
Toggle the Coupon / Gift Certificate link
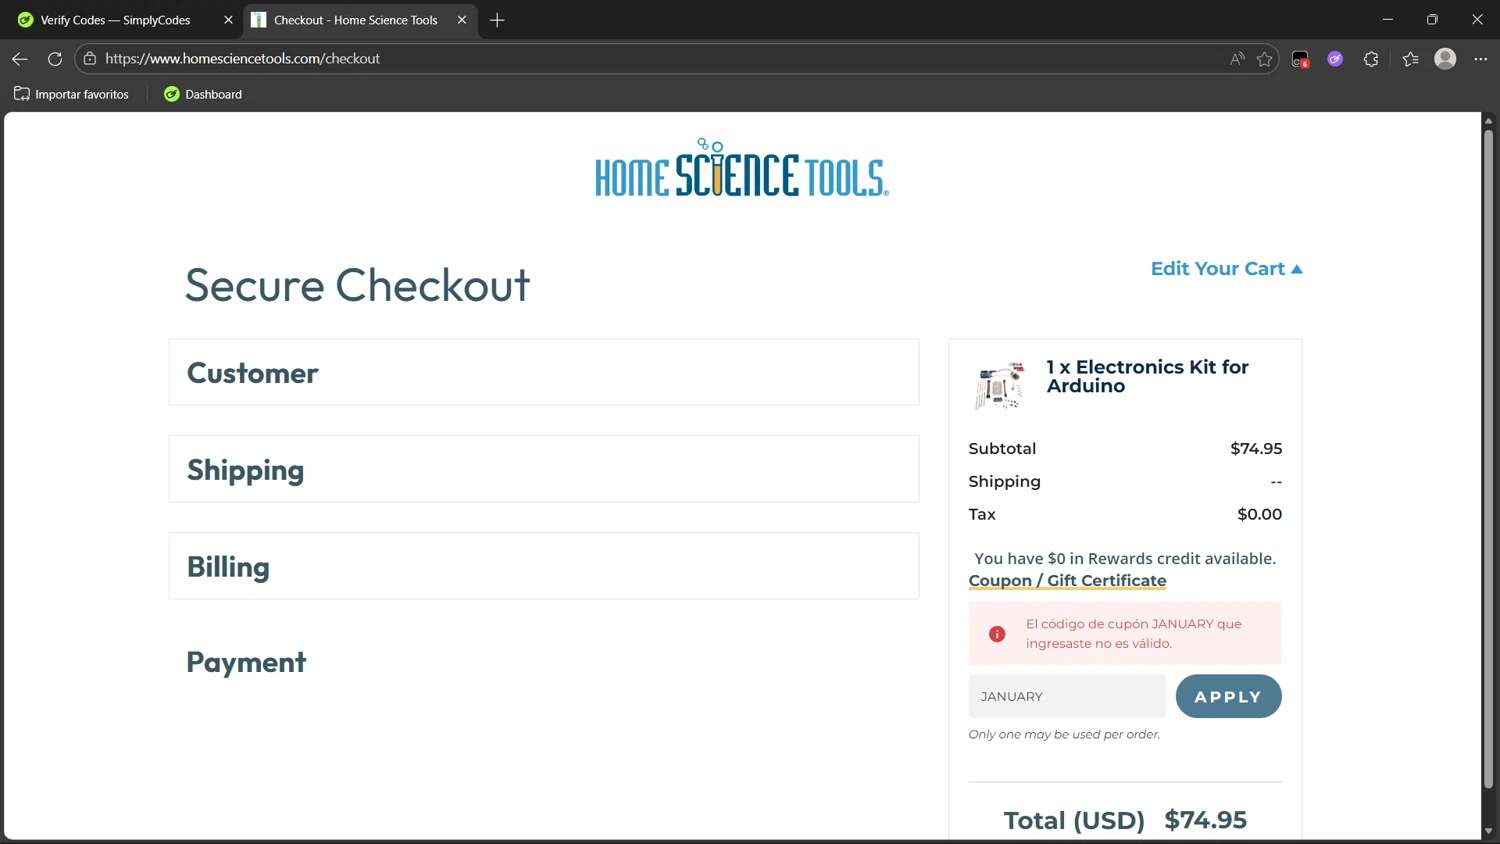pos(1067,580)
